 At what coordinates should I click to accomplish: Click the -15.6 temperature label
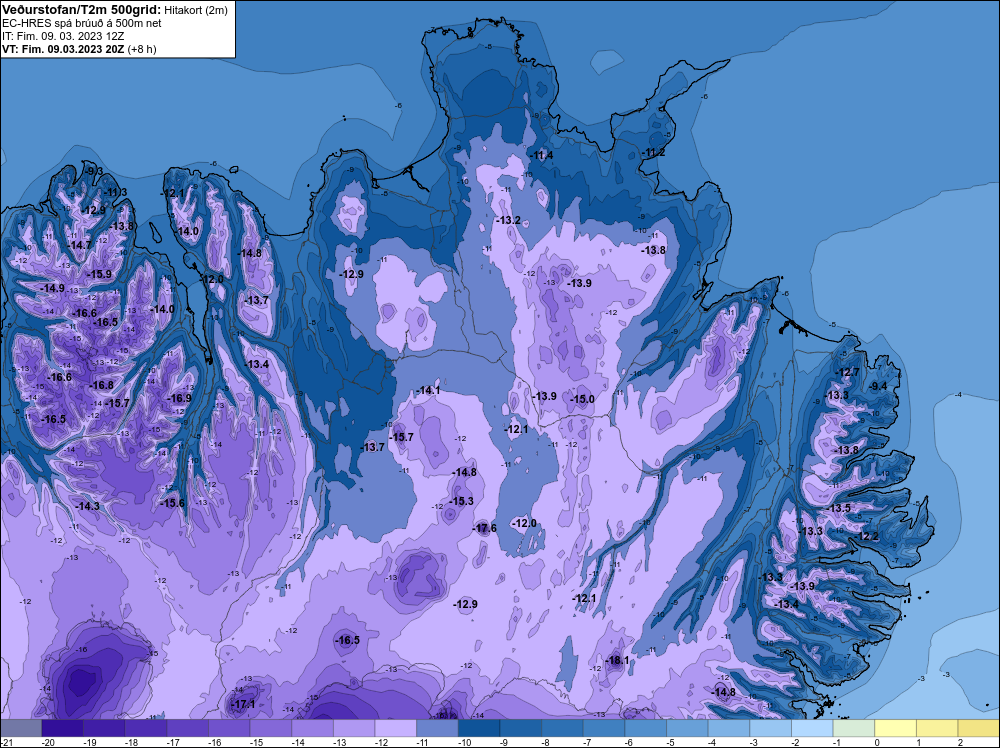tap(172, 503)
